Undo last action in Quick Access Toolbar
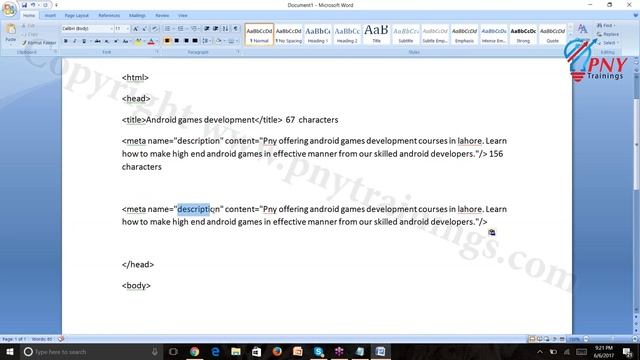Screen dimensions: 640x360 (x=33, y=5)
